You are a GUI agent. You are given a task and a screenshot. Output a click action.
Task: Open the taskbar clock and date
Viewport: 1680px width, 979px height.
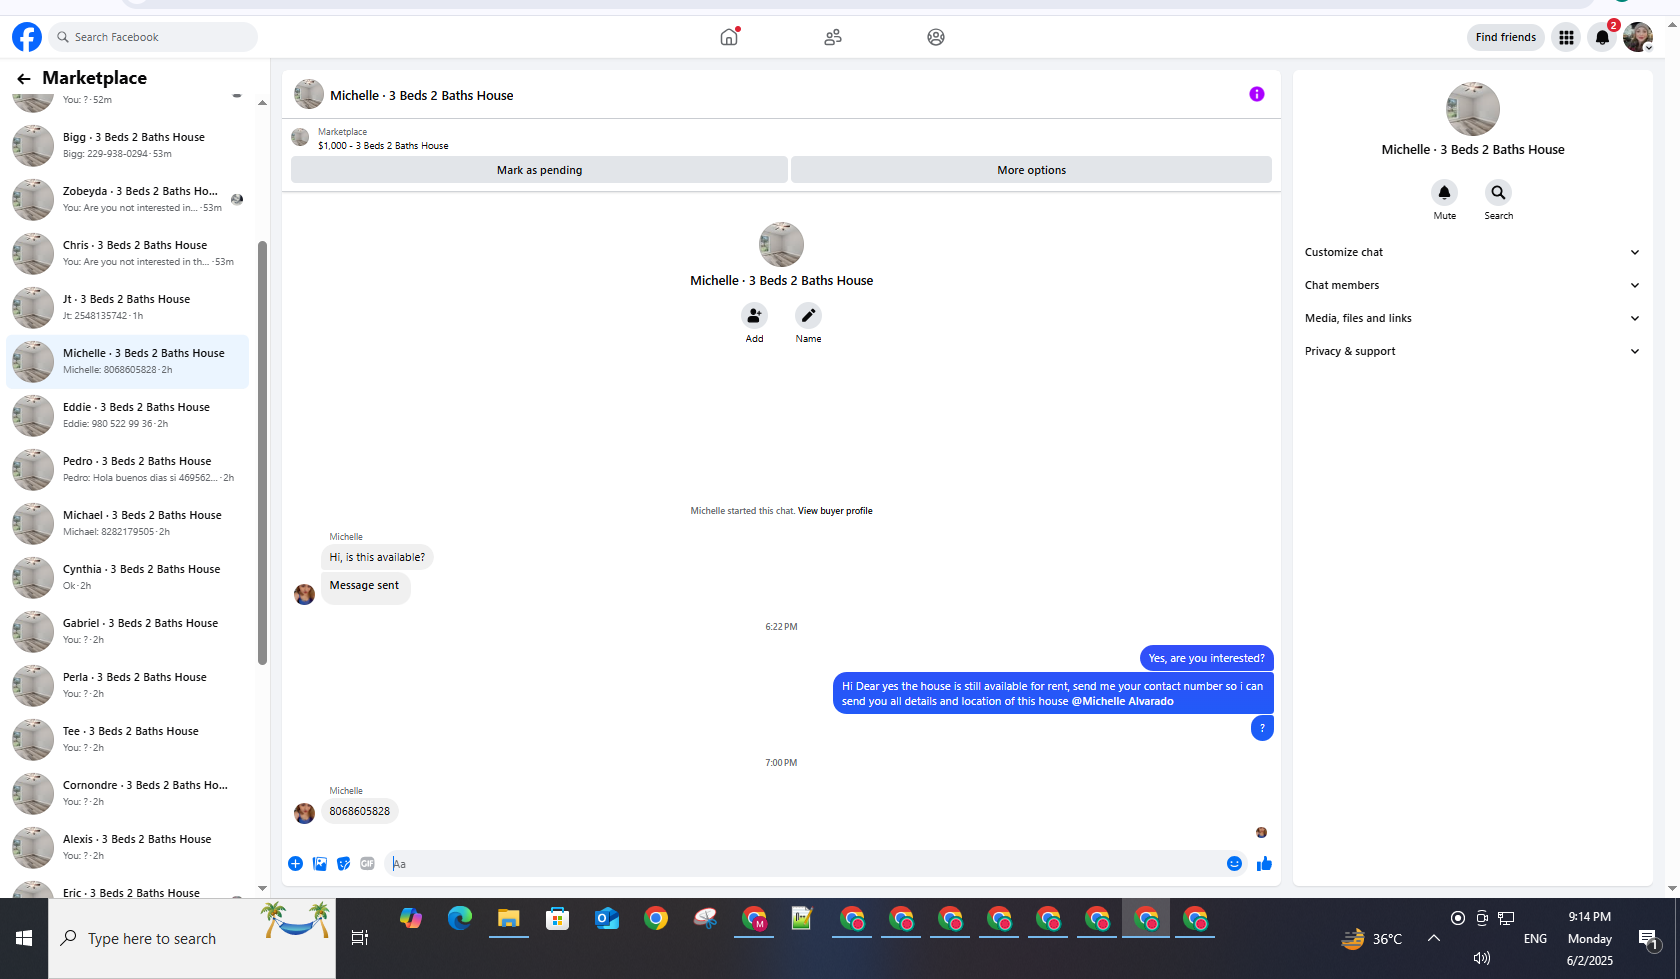tap(1589, 938)
